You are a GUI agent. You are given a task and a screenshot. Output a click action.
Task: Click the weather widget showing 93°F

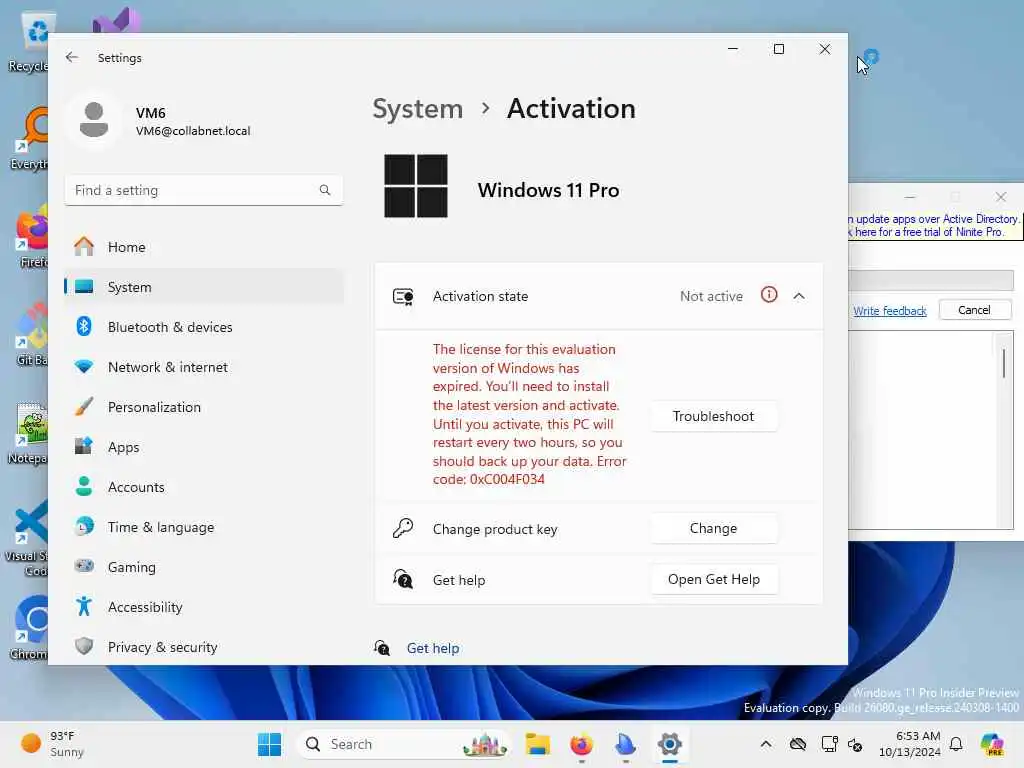tap(54, 744)
